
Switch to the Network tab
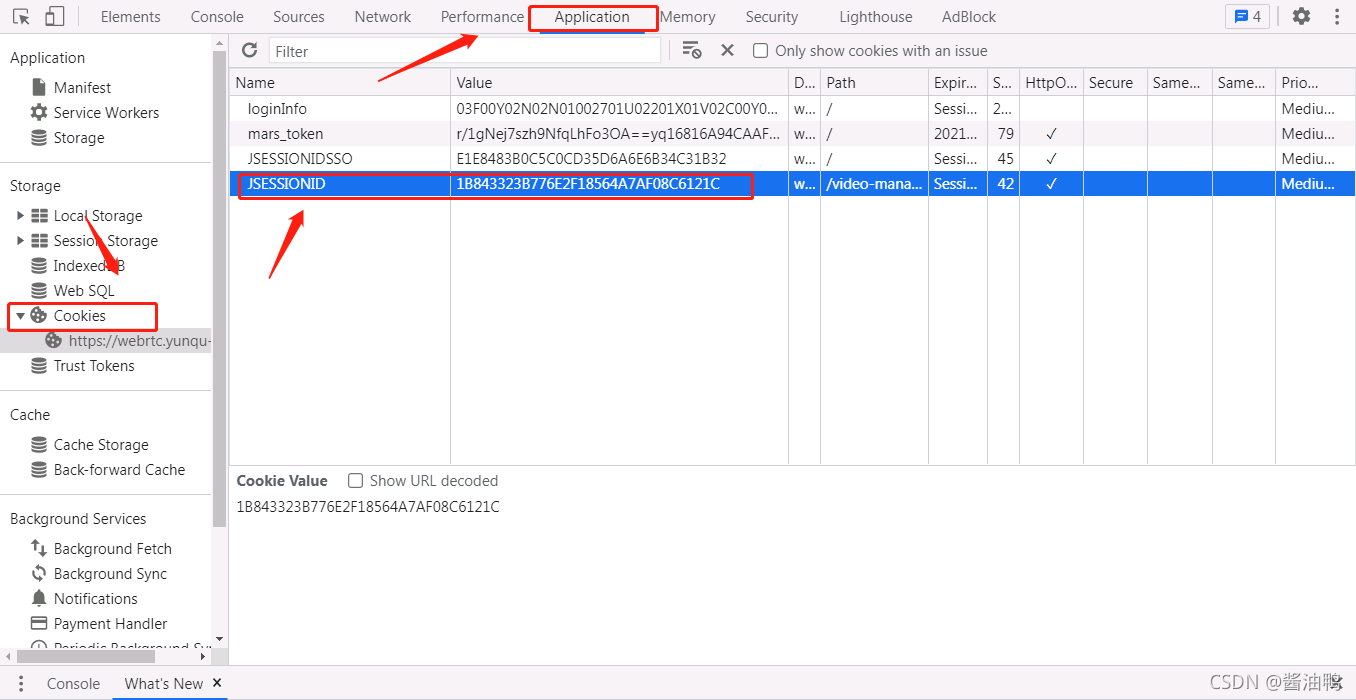tap(383, 17)
